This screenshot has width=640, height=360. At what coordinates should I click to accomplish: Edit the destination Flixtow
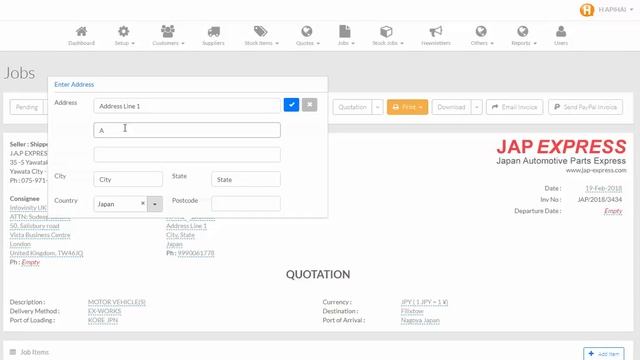click(412, 311)
